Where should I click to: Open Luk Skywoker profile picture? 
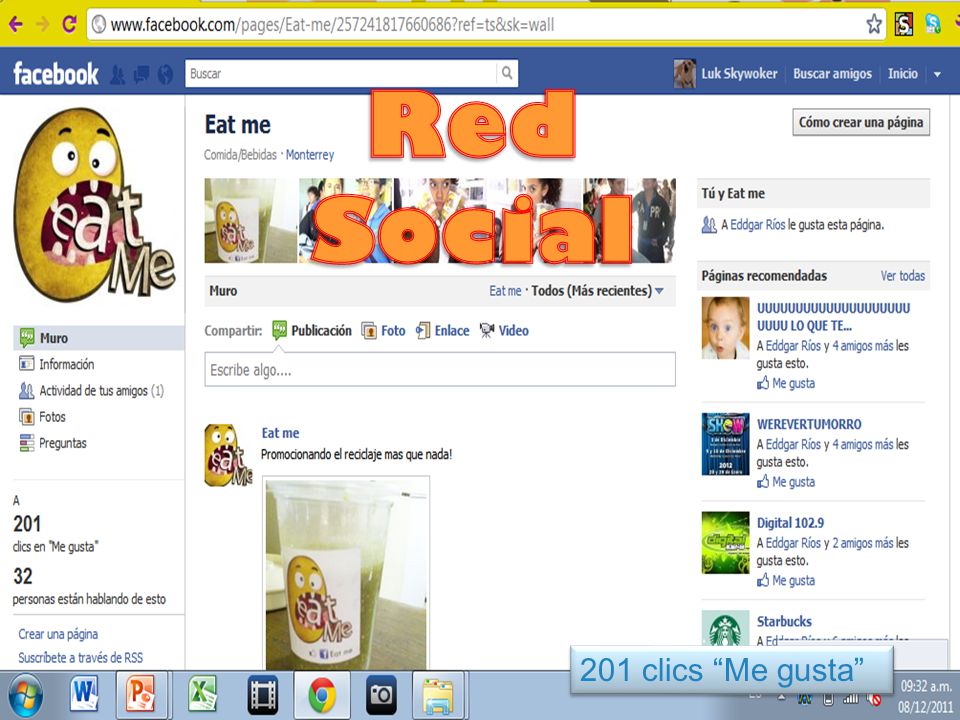(x=684, y=74)
